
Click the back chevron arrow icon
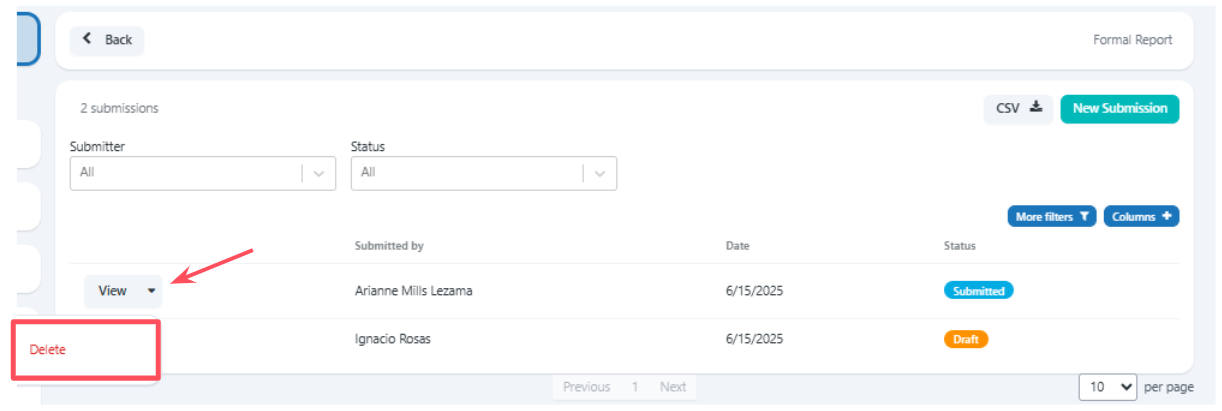point(87,39)
